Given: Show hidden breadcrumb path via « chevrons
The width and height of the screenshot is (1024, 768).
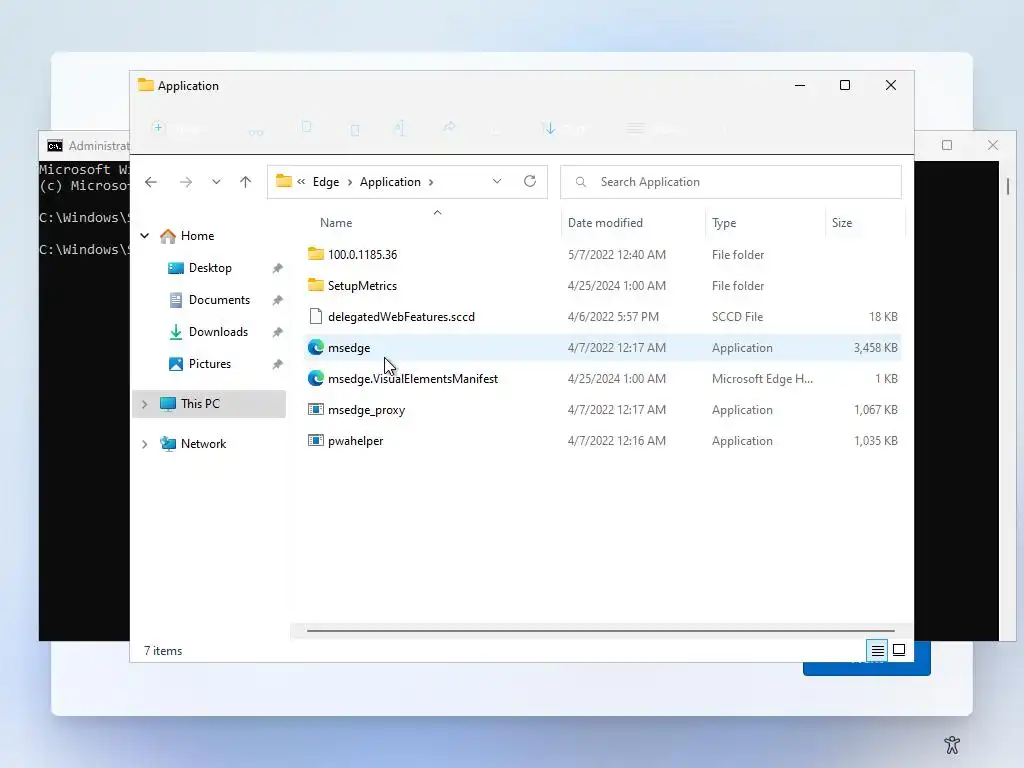Looking at the screenshot, I should pos(301,182).
